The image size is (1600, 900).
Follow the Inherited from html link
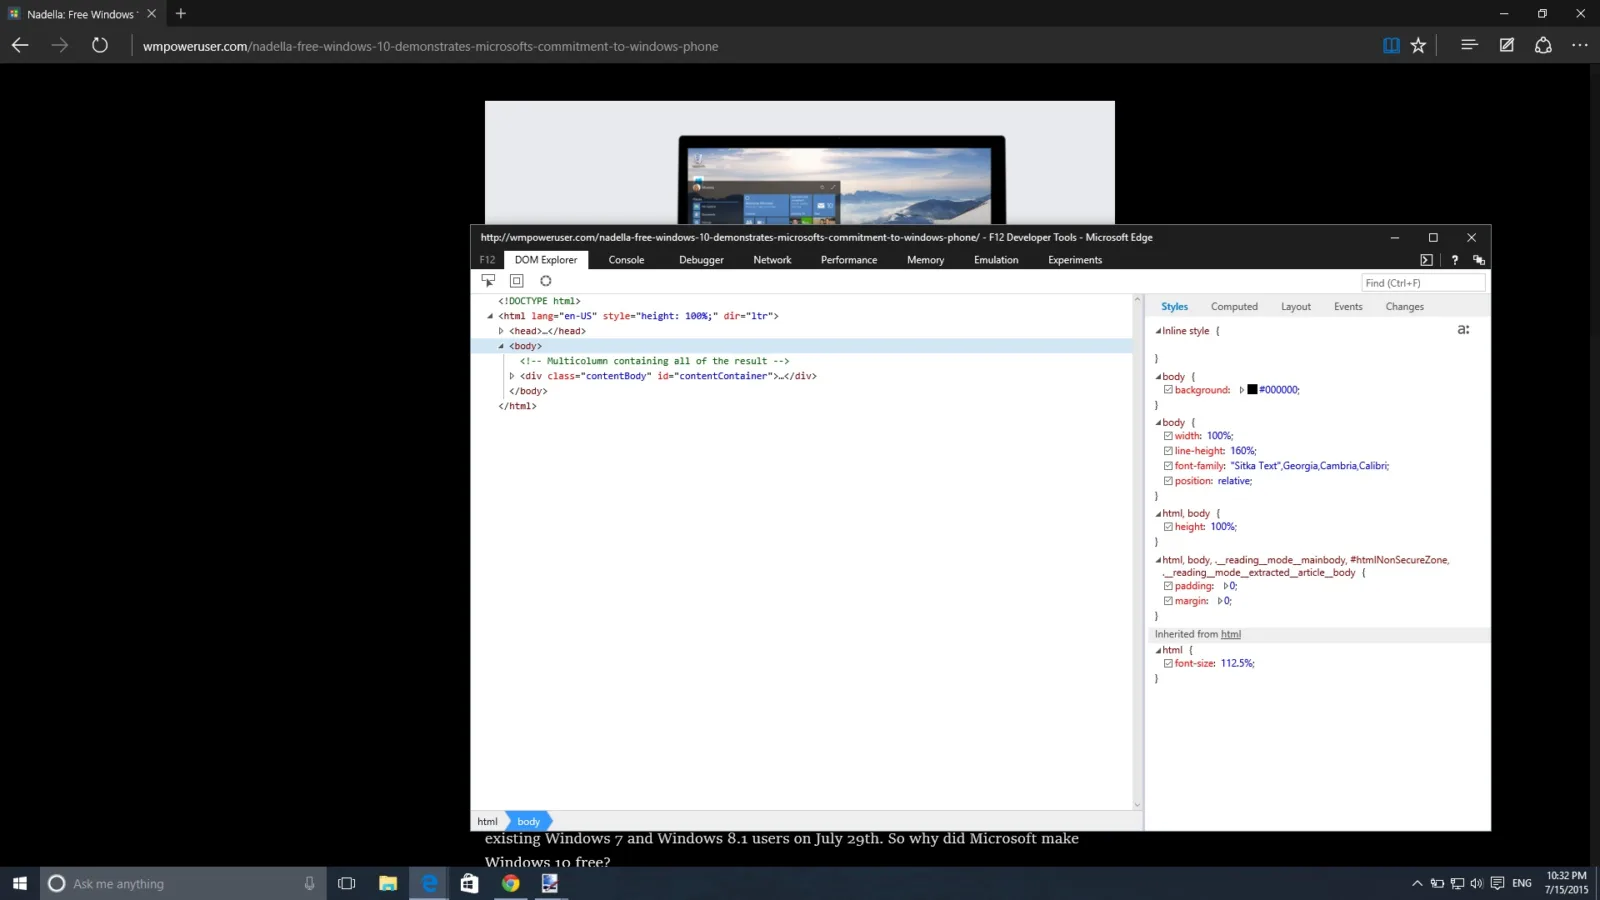[x=1231, y=634]
